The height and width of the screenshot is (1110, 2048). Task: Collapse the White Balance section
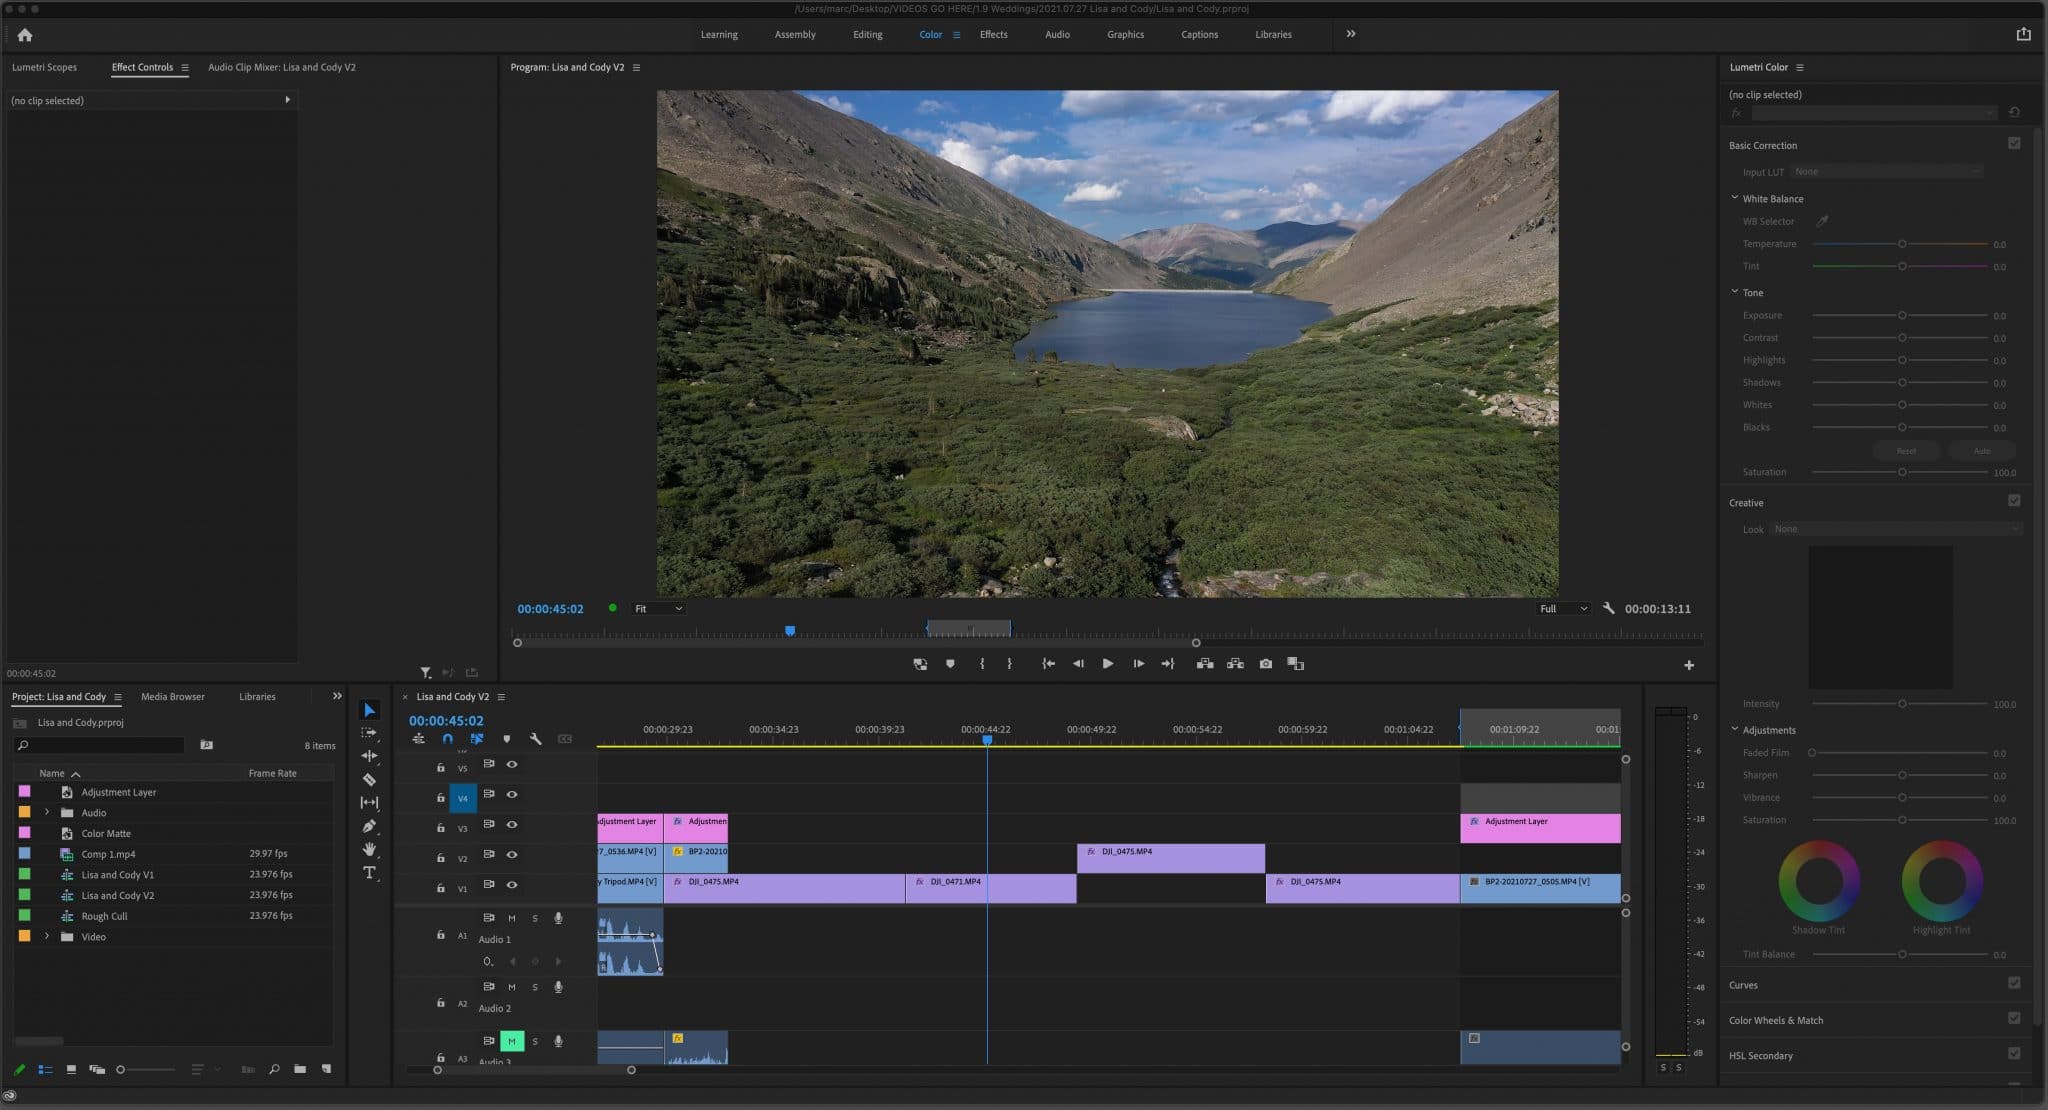tap(1735, 198)
